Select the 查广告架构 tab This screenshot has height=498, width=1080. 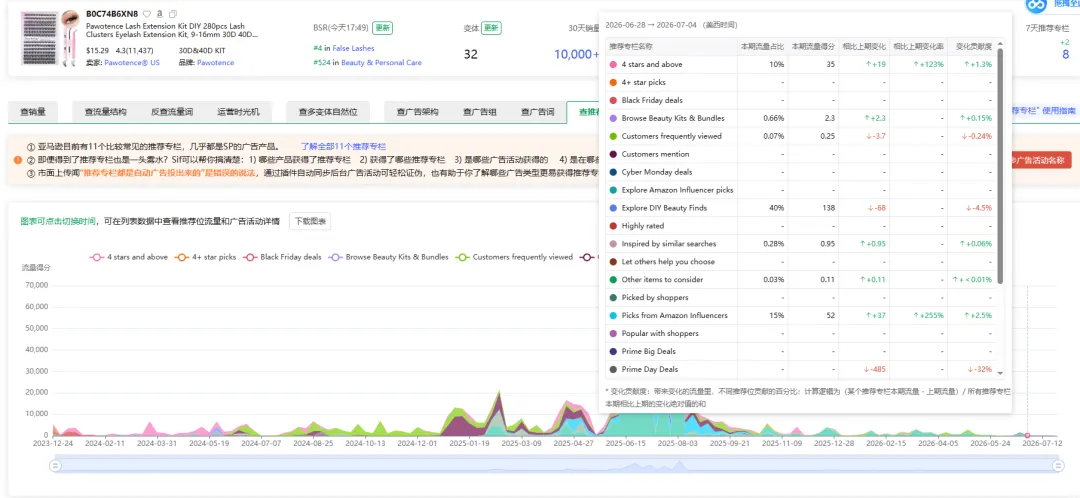coord(417,112)
